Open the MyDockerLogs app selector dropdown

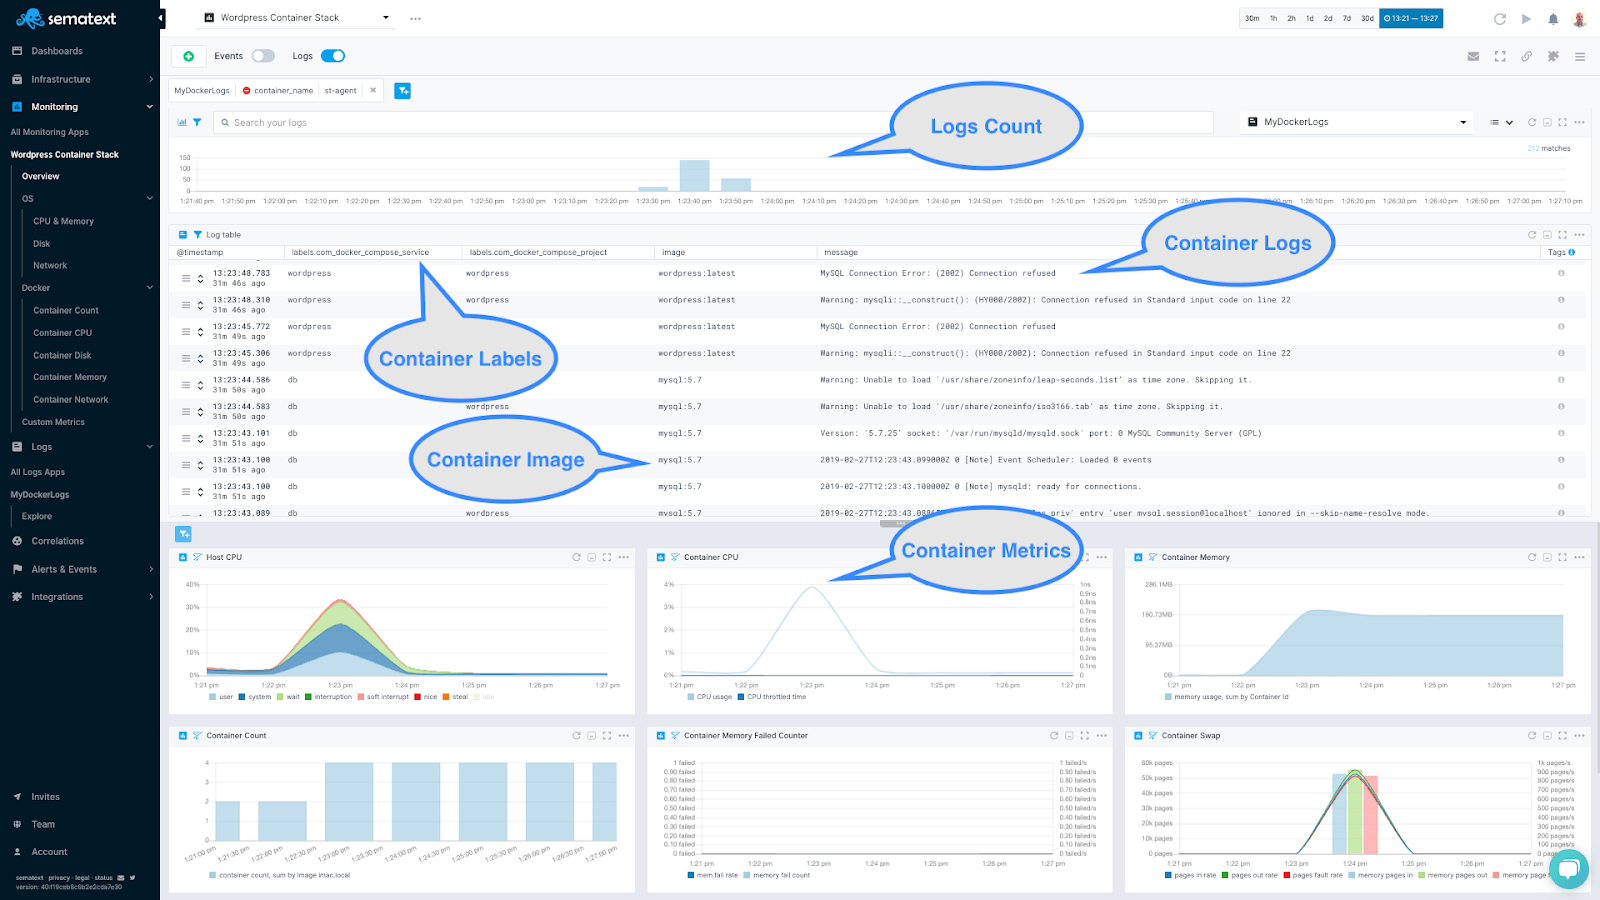[x=1357, y=122]
